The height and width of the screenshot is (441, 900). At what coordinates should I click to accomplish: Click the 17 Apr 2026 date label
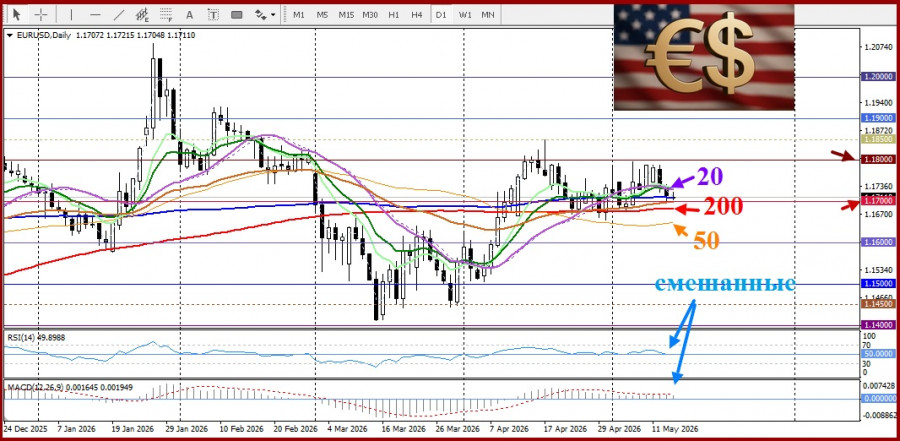tap(567, 430)
